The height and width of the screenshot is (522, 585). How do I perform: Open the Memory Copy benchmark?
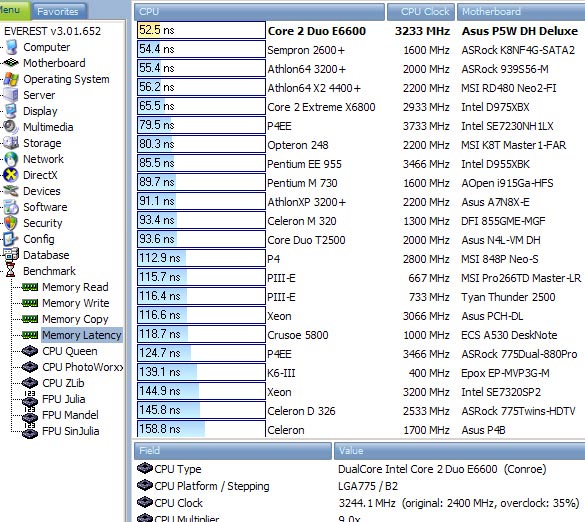tap(75, 319)
